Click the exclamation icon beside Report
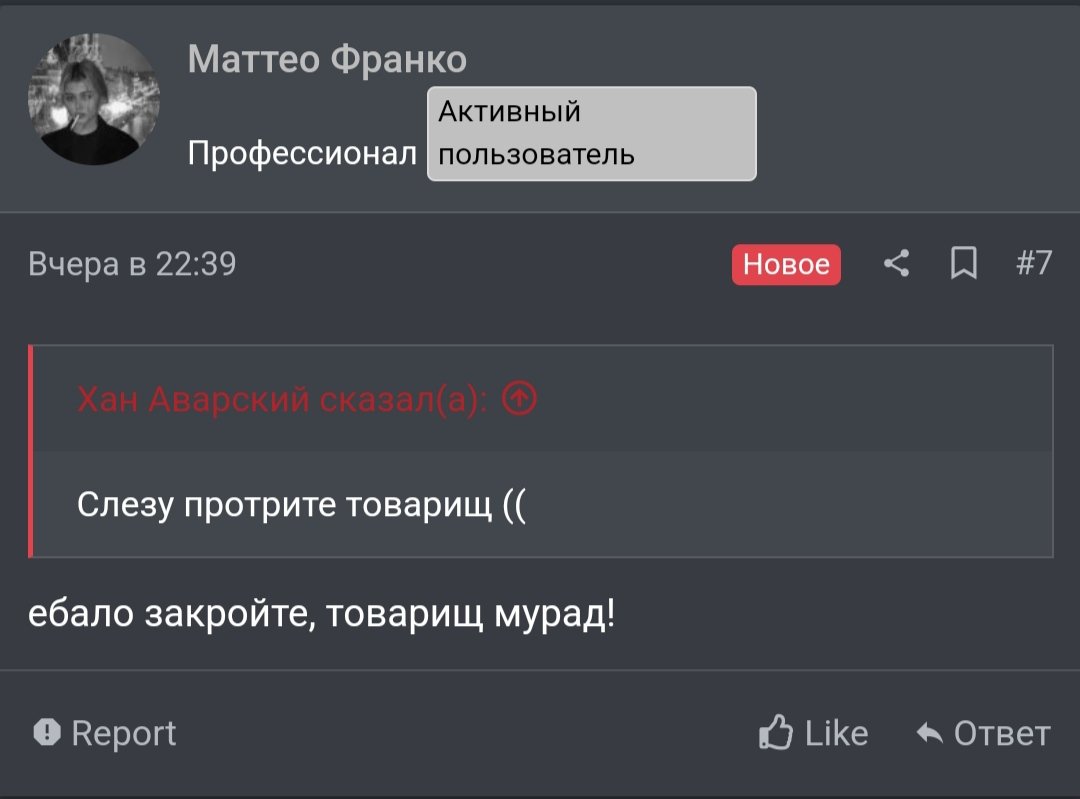1080x799 pixels. click(x=47, y=733)
